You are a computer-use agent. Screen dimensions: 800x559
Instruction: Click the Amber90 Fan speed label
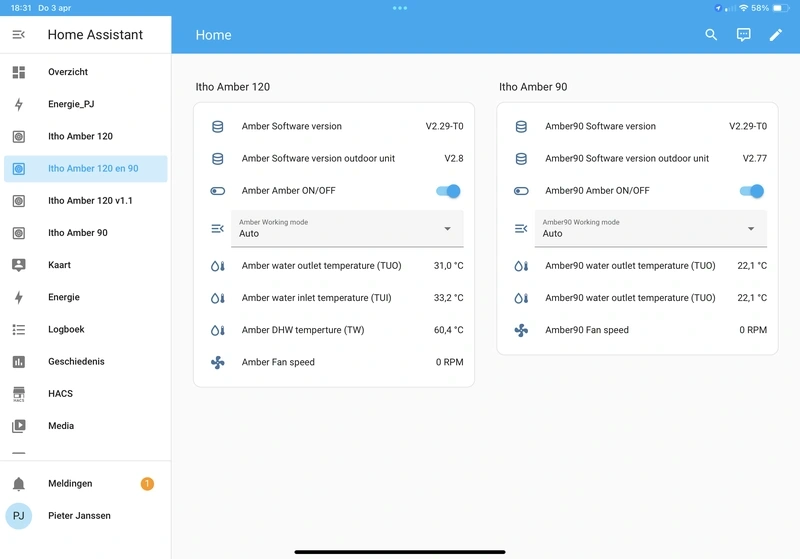click(587, 330)
